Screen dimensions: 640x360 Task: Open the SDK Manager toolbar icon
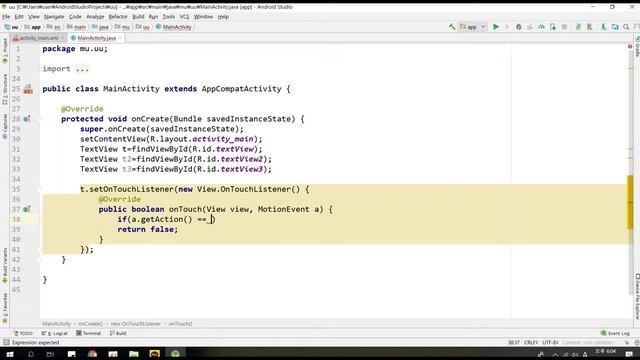click(603, 27)
